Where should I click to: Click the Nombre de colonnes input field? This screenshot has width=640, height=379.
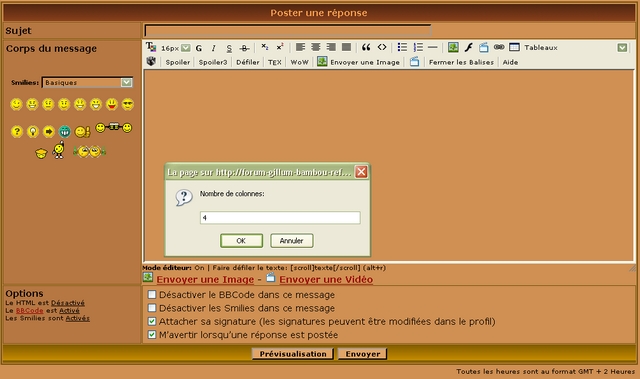coord(280,218)
